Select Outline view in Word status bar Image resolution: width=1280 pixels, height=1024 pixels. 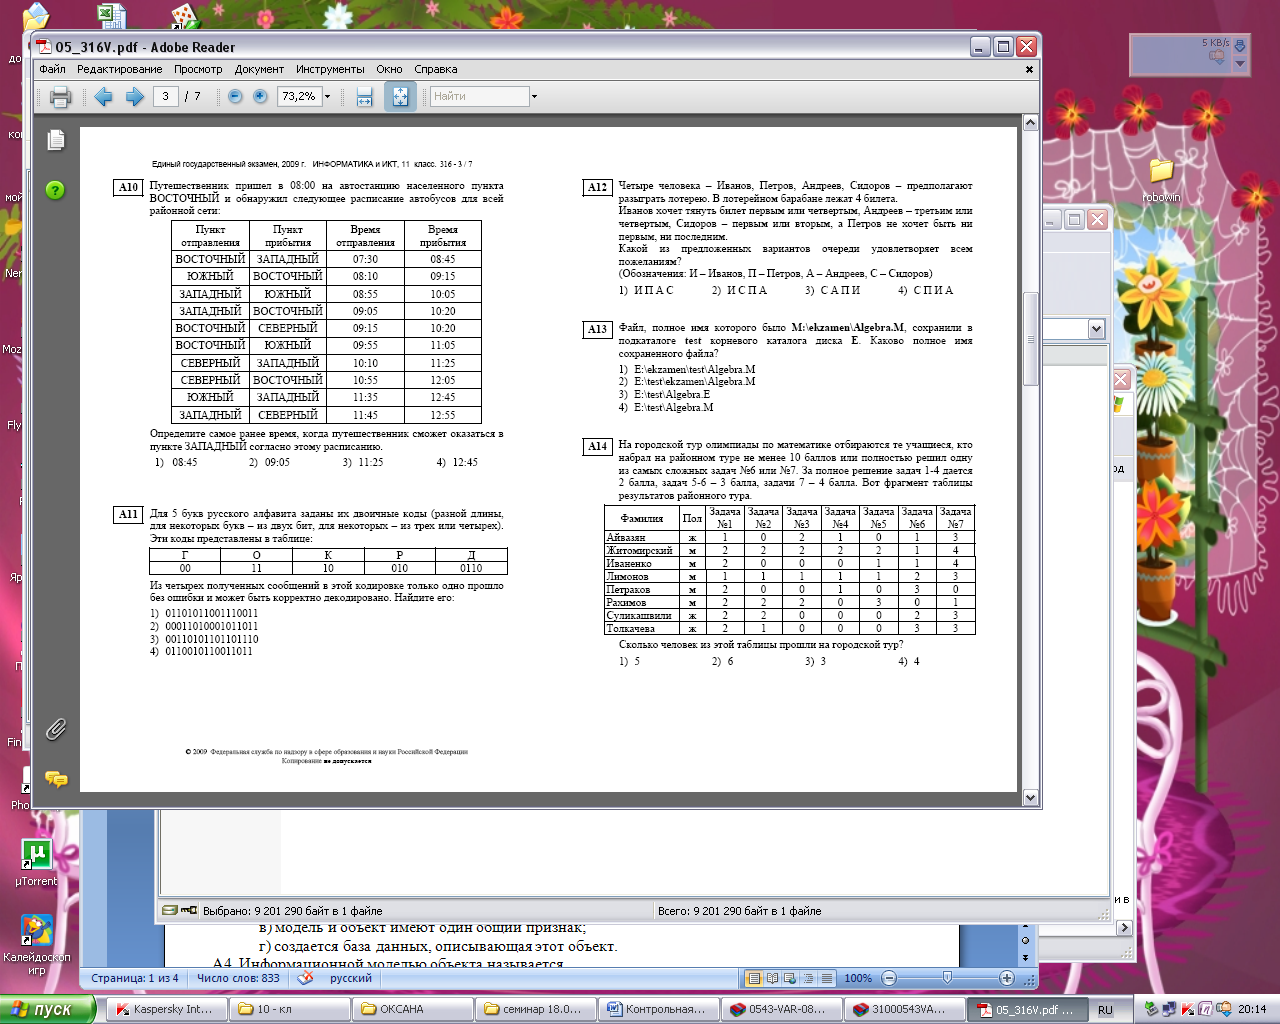(x=808, y=978)
